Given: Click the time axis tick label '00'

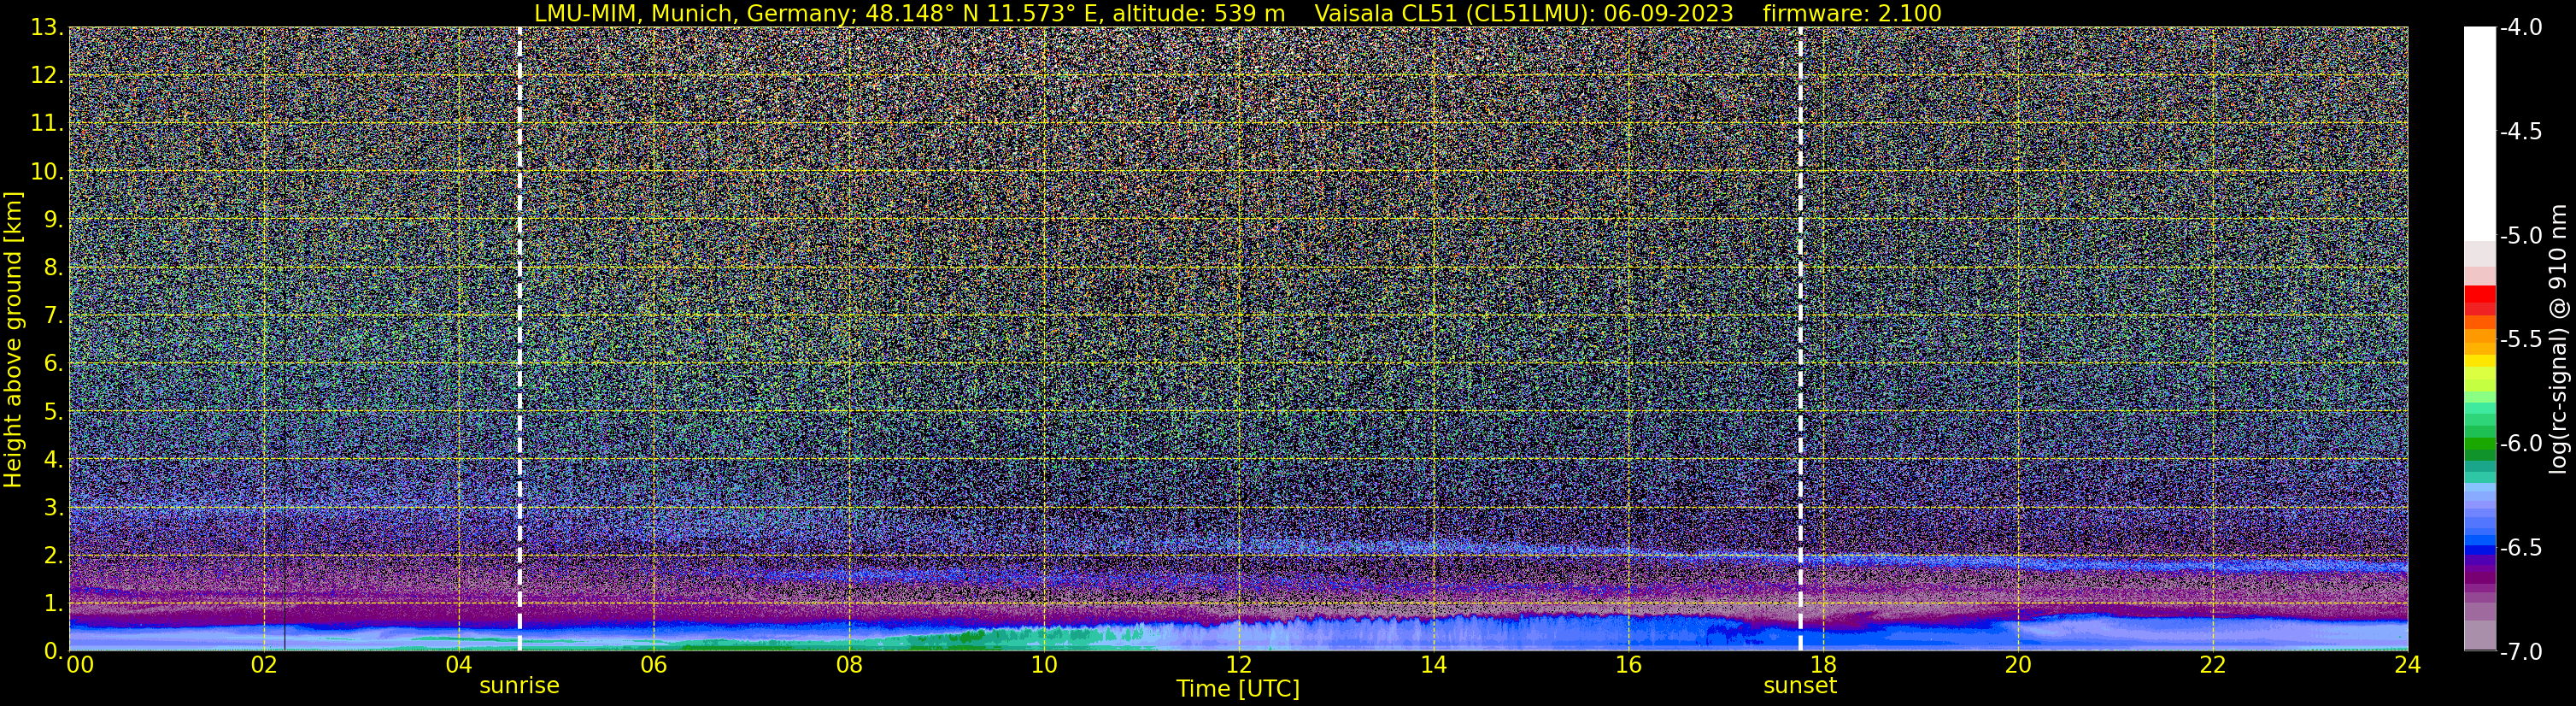Looking at the screenshot, I should click(x=80, y=665).
